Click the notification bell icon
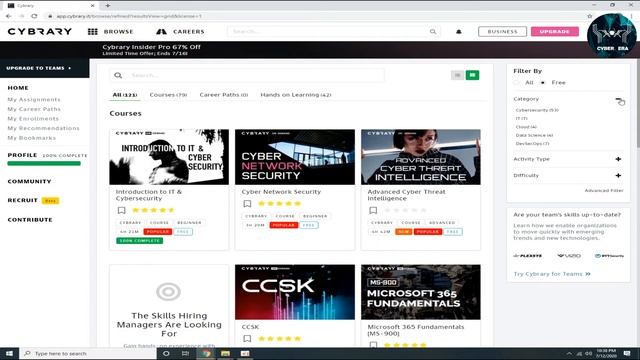Screen dimensions: 640x360 point(459,31)
